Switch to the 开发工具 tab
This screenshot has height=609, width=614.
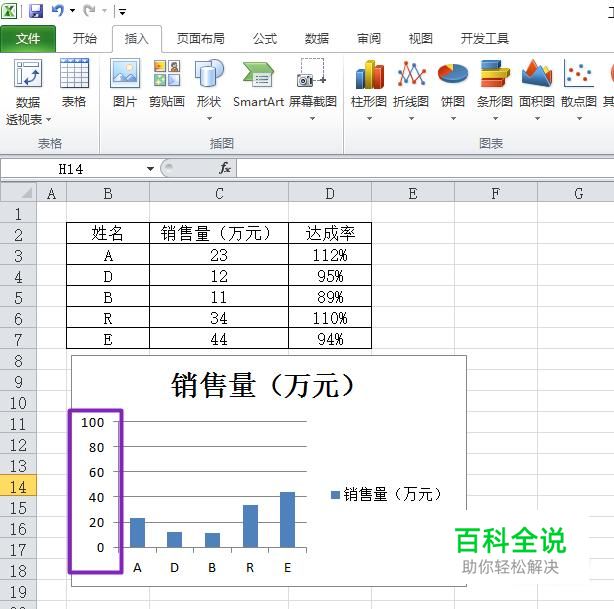point(484,38)
